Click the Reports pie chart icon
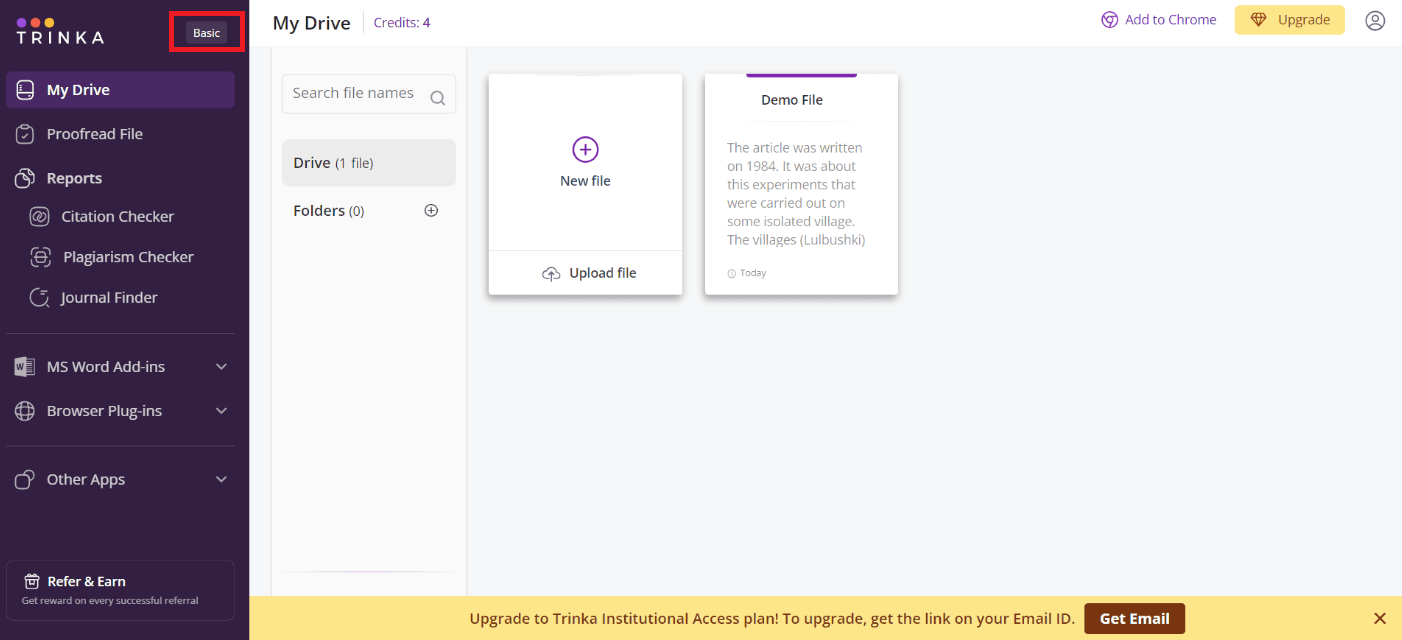The image size is (1402, 640). (26, 178)
